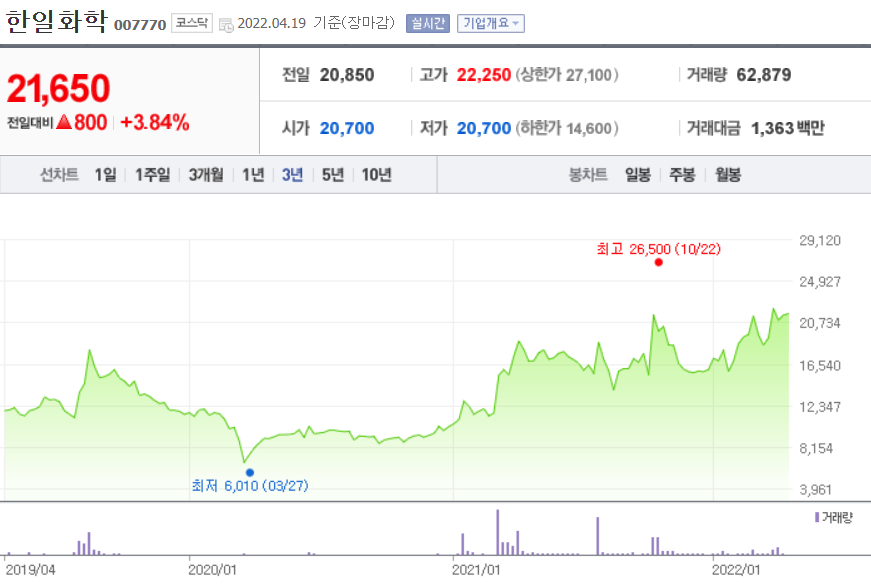Switch to 일봉 daily candle chart
Image resolution: width=871 pixels, height=587 pixels.
tap(638, 175)
